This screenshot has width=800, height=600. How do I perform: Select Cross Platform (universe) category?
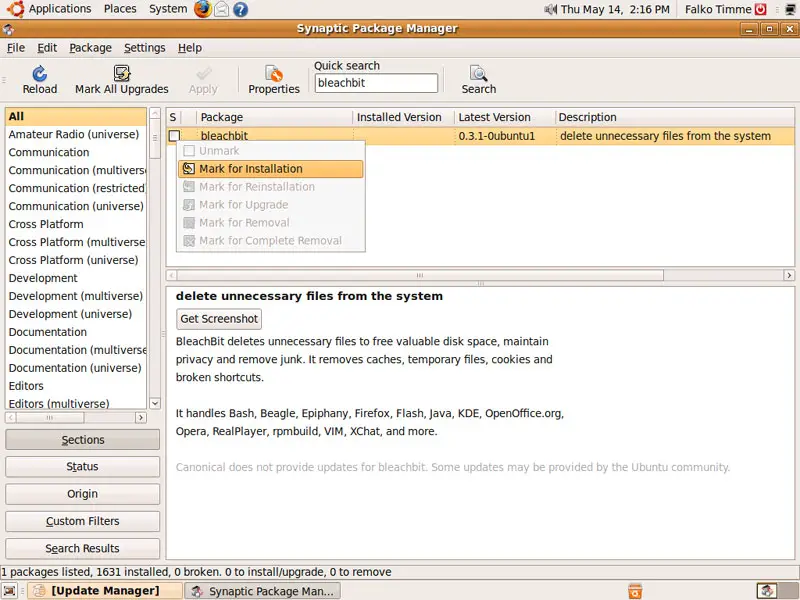coord(76,260)
